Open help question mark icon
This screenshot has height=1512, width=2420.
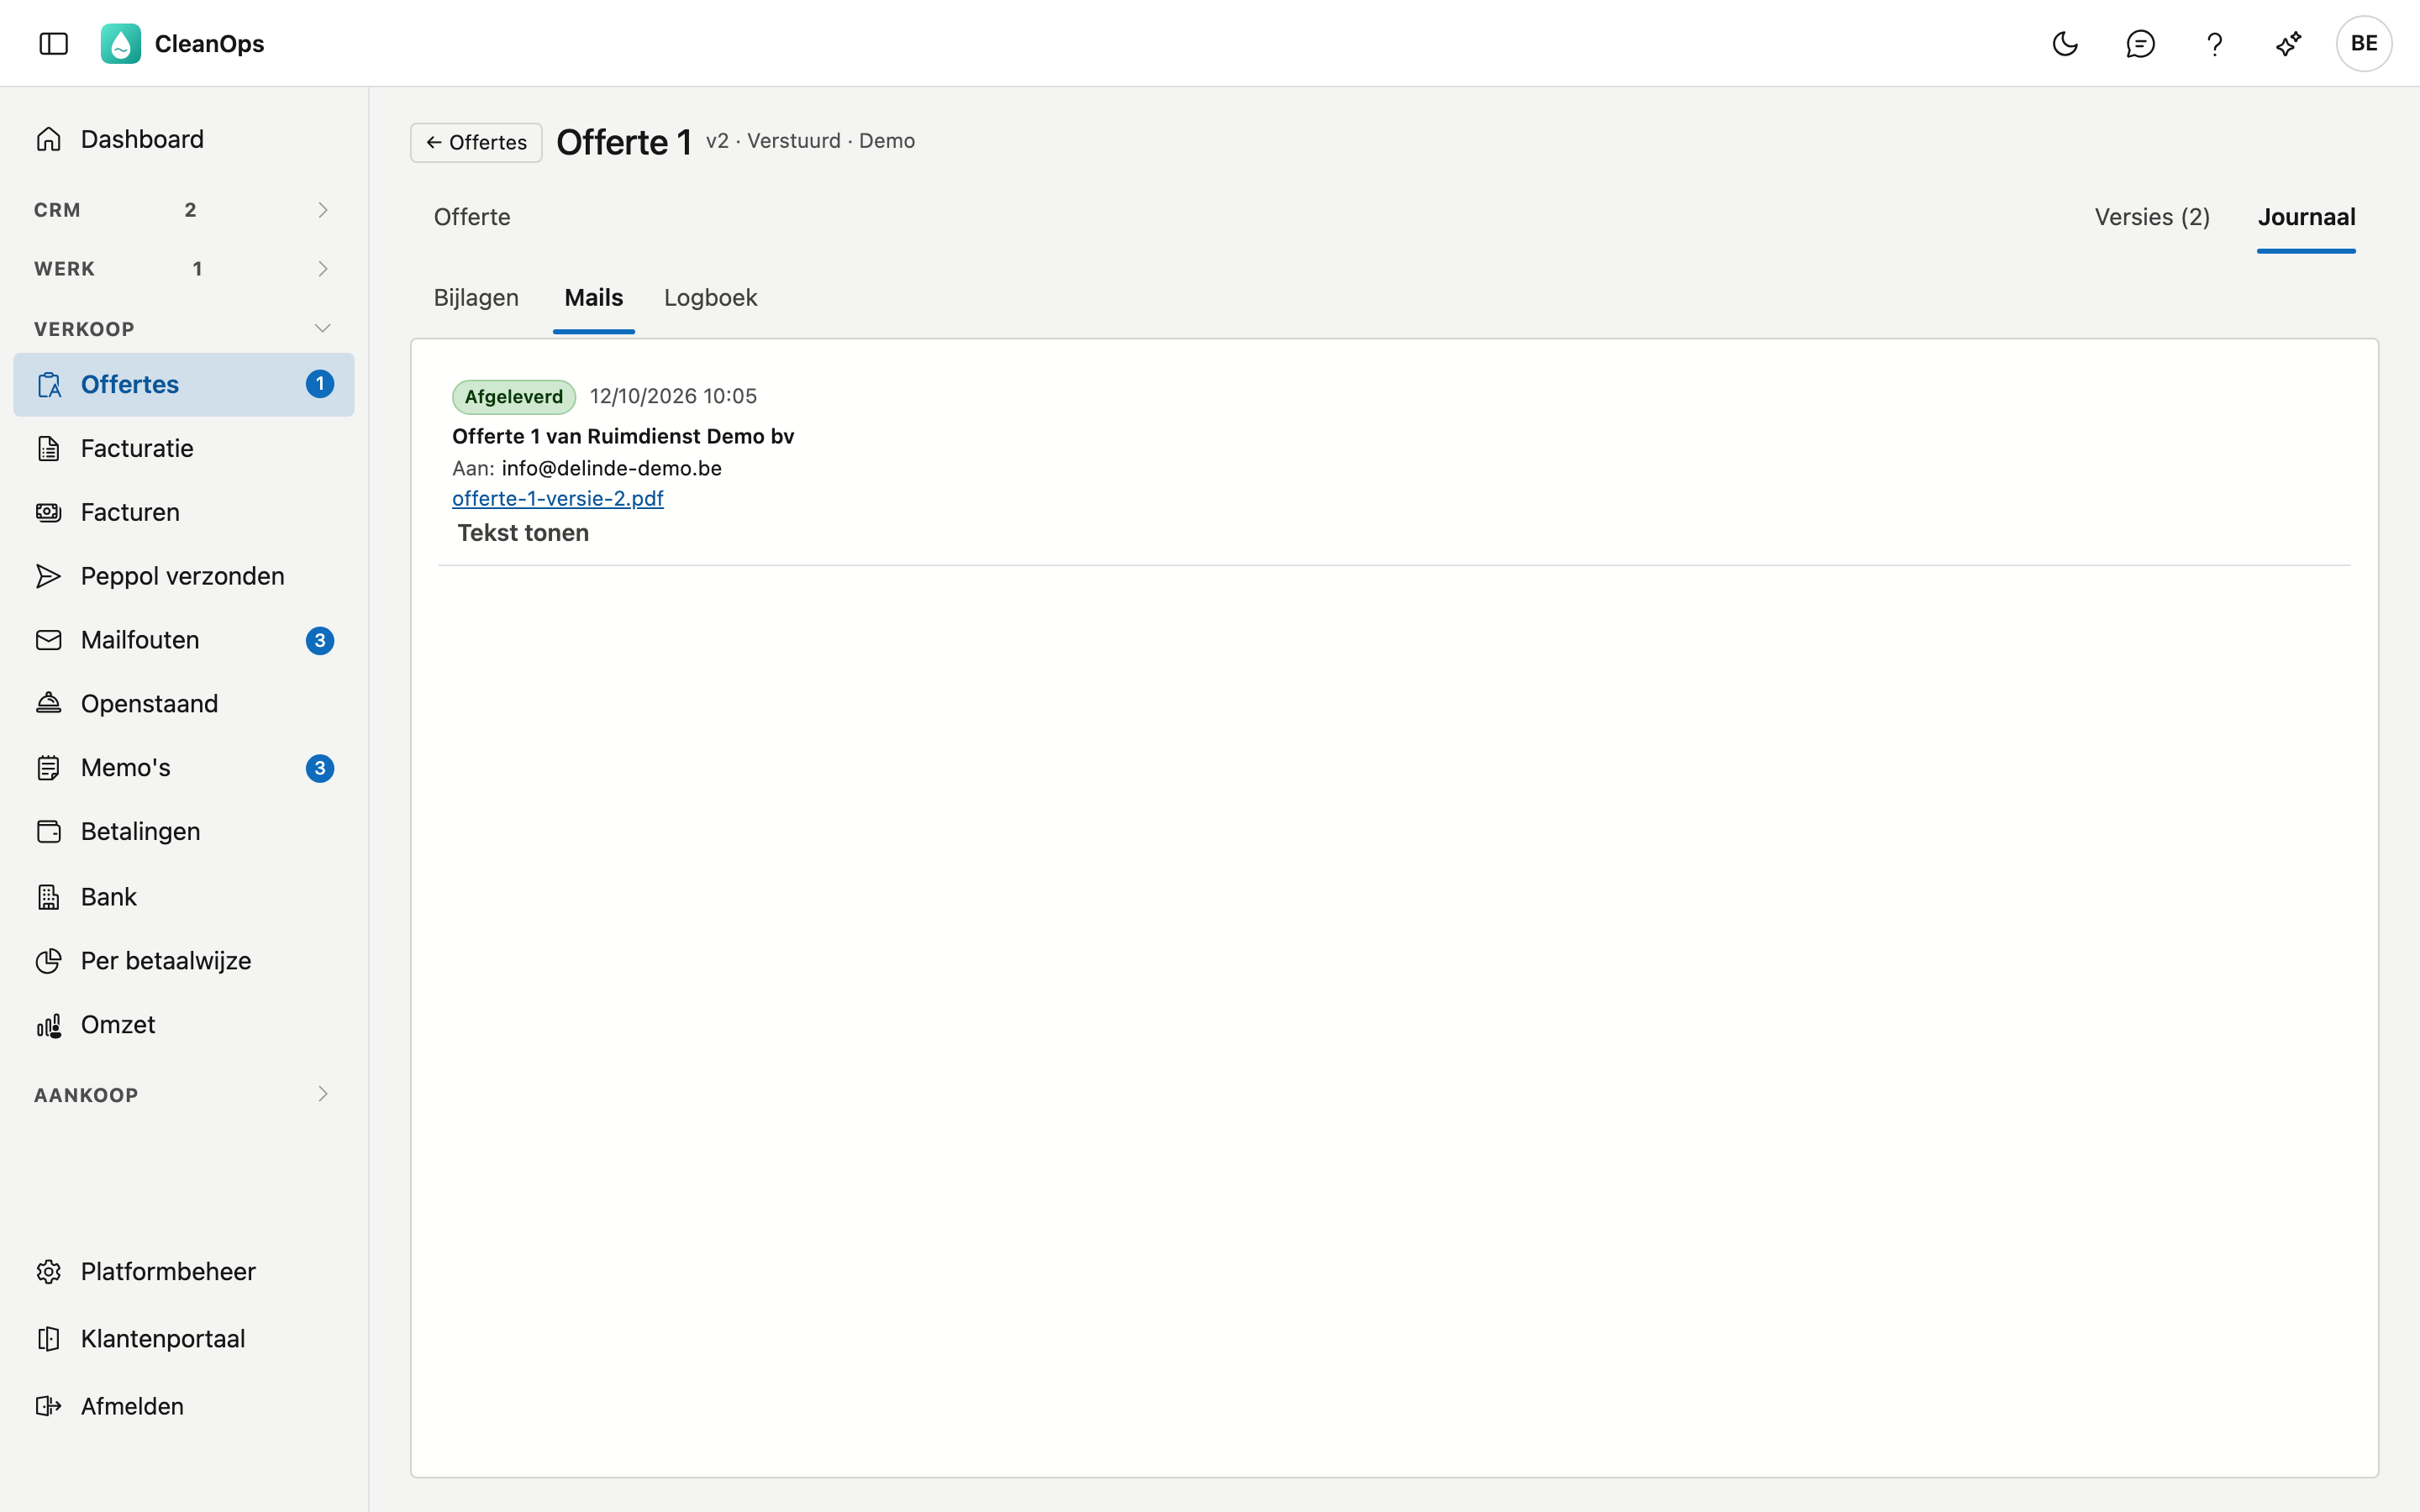pos(2214,44)
